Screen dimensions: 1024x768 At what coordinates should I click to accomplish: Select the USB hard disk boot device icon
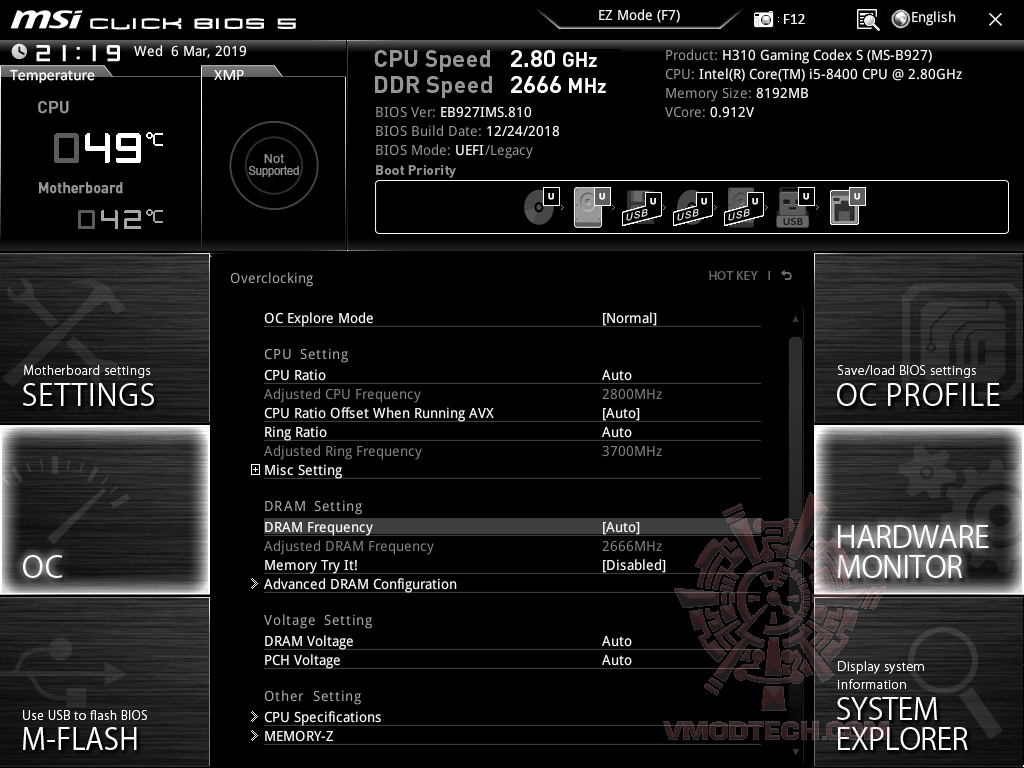744,208
